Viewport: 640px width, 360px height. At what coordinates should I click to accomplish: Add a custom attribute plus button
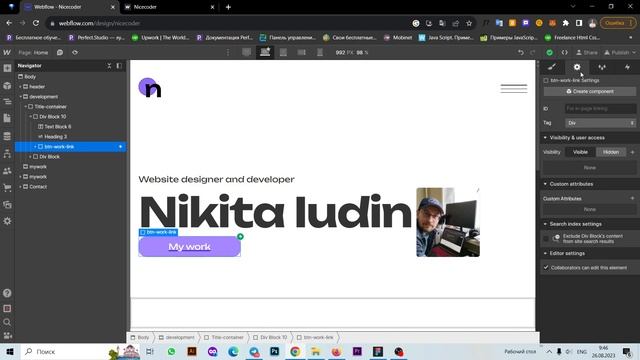632,198
